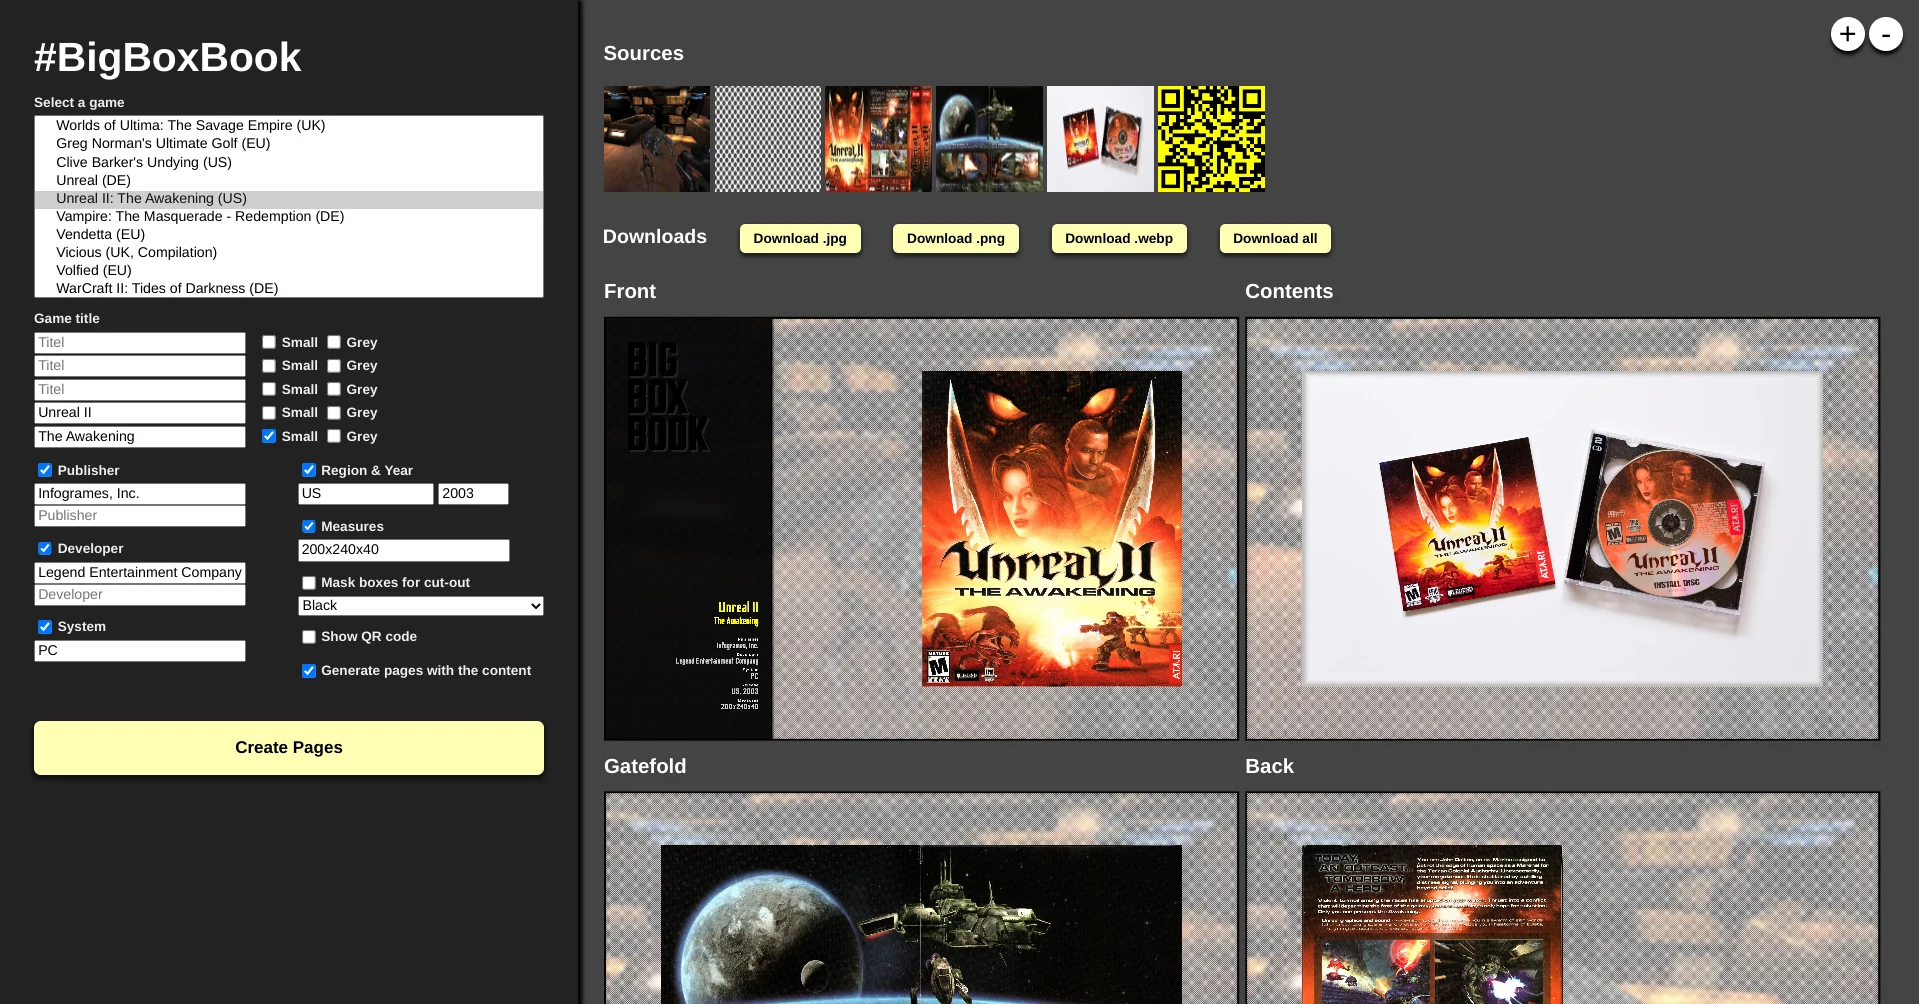
Task: Choose WarCraft II: Tides of Darkness (DE)
Action: pos(167,288)
